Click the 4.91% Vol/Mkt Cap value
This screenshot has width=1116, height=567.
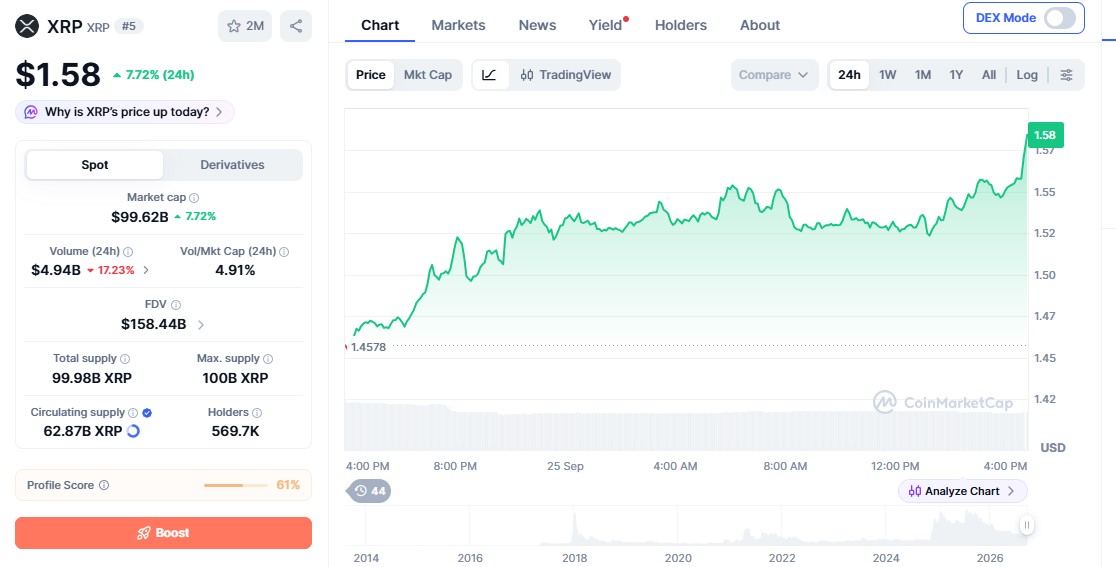(x=235, y=270)
